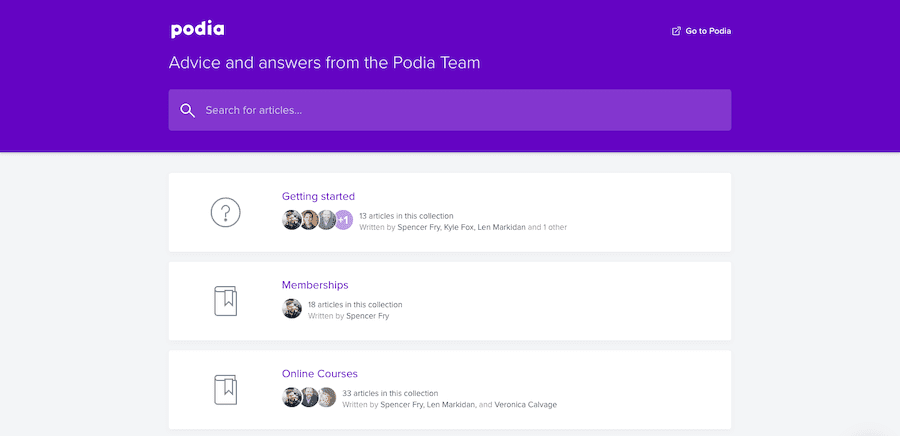Click the Podia logo
Screen dimensions: 900x436
pyautogui.click(x=197, y=30)
